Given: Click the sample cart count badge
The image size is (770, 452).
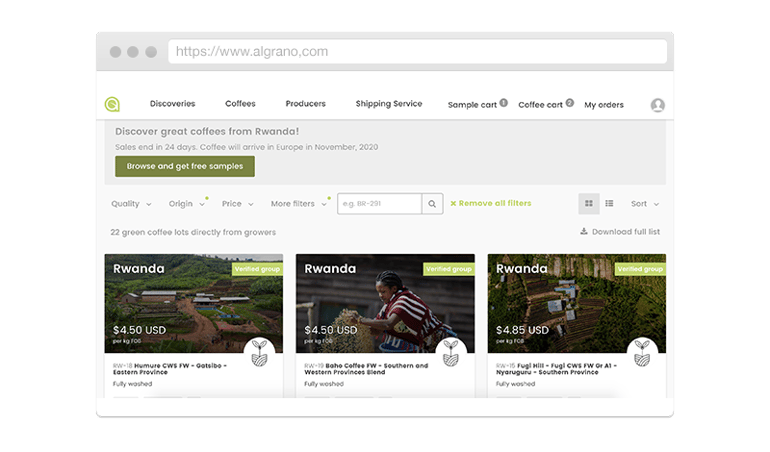Looking at the screenshot, I should 503,103.
